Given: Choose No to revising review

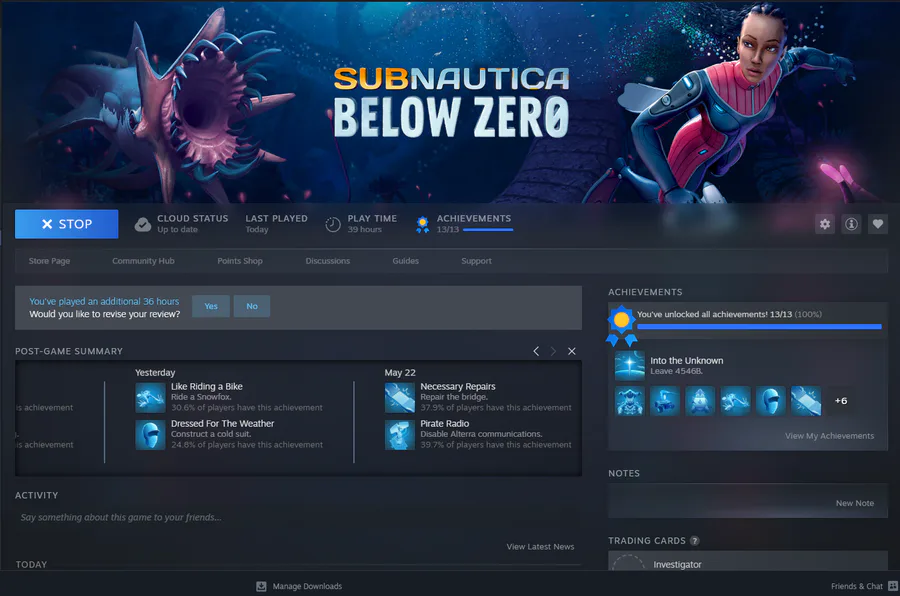Looking at the screenshot, I should point(252,306).
